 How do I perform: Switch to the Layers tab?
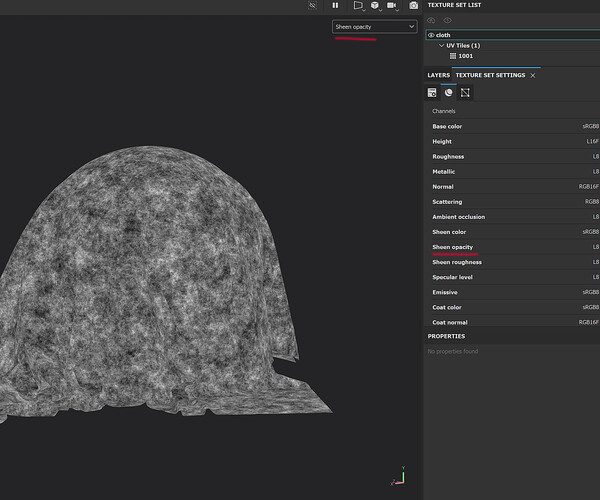click(438, 75)
